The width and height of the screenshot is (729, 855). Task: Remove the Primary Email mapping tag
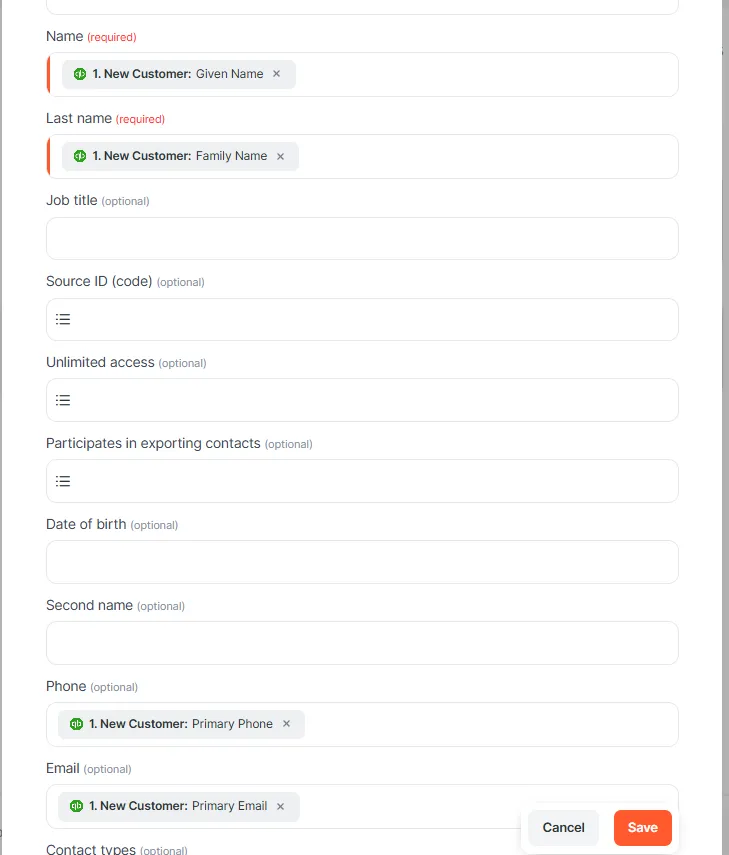coord(280,806)
